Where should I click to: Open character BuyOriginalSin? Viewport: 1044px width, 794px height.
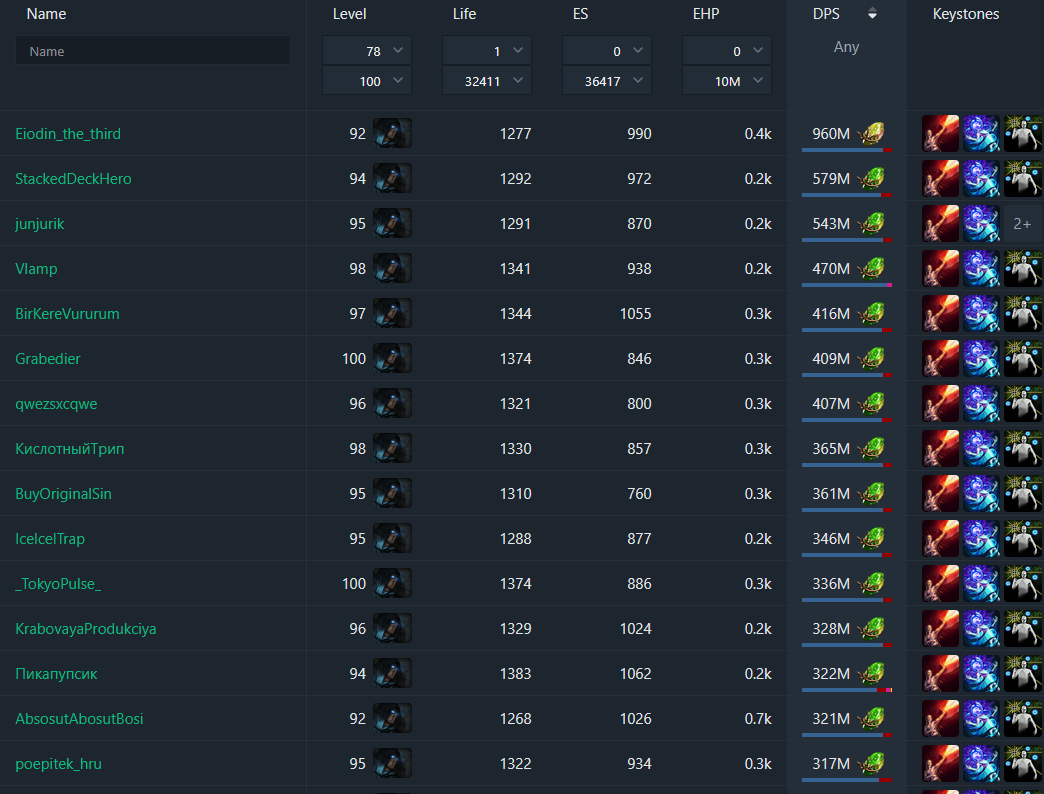coord(63,494)
